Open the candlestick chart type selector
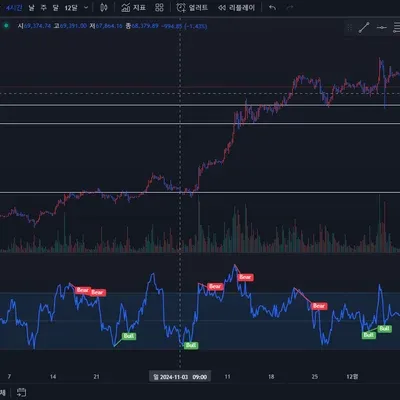The height and width of the screenshot is (400, 400). [x=104, y=7]
